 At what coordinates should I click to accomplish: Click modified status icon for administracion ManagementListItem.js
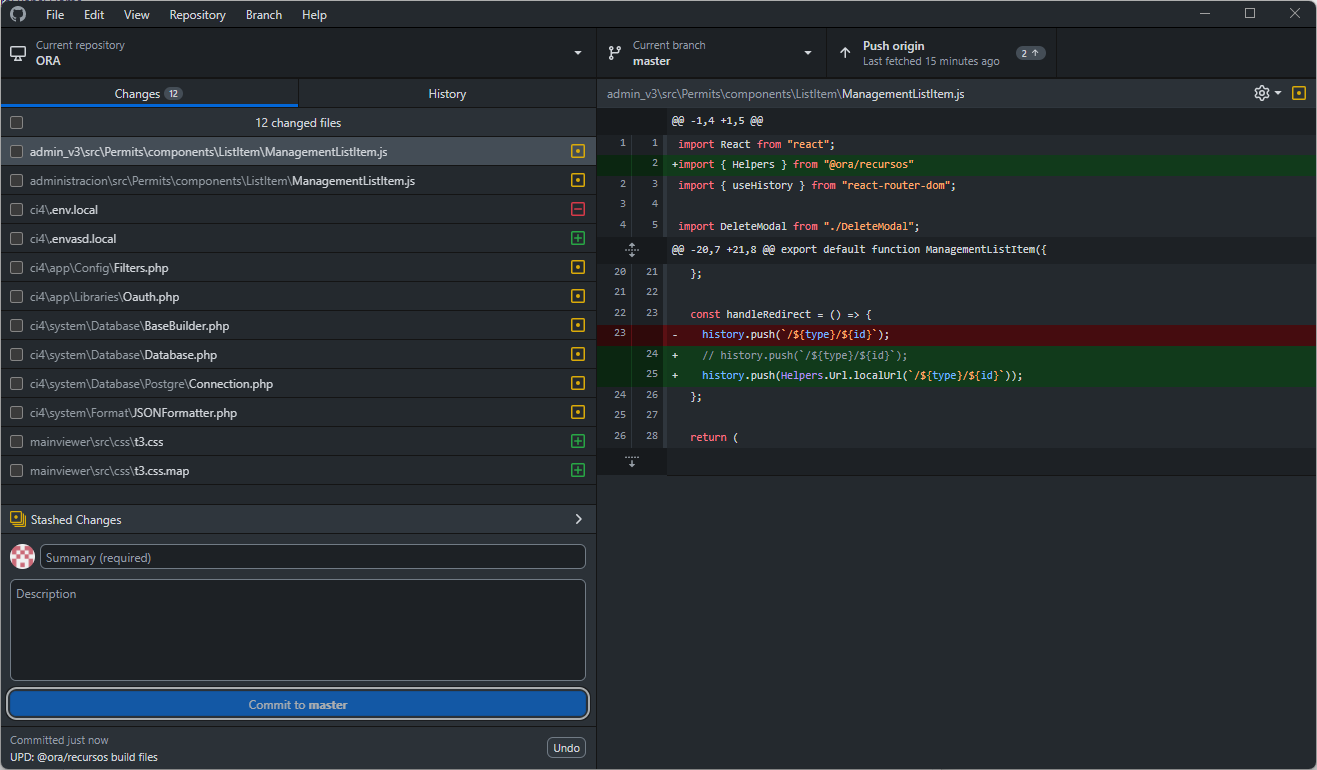tap(578, 181)
